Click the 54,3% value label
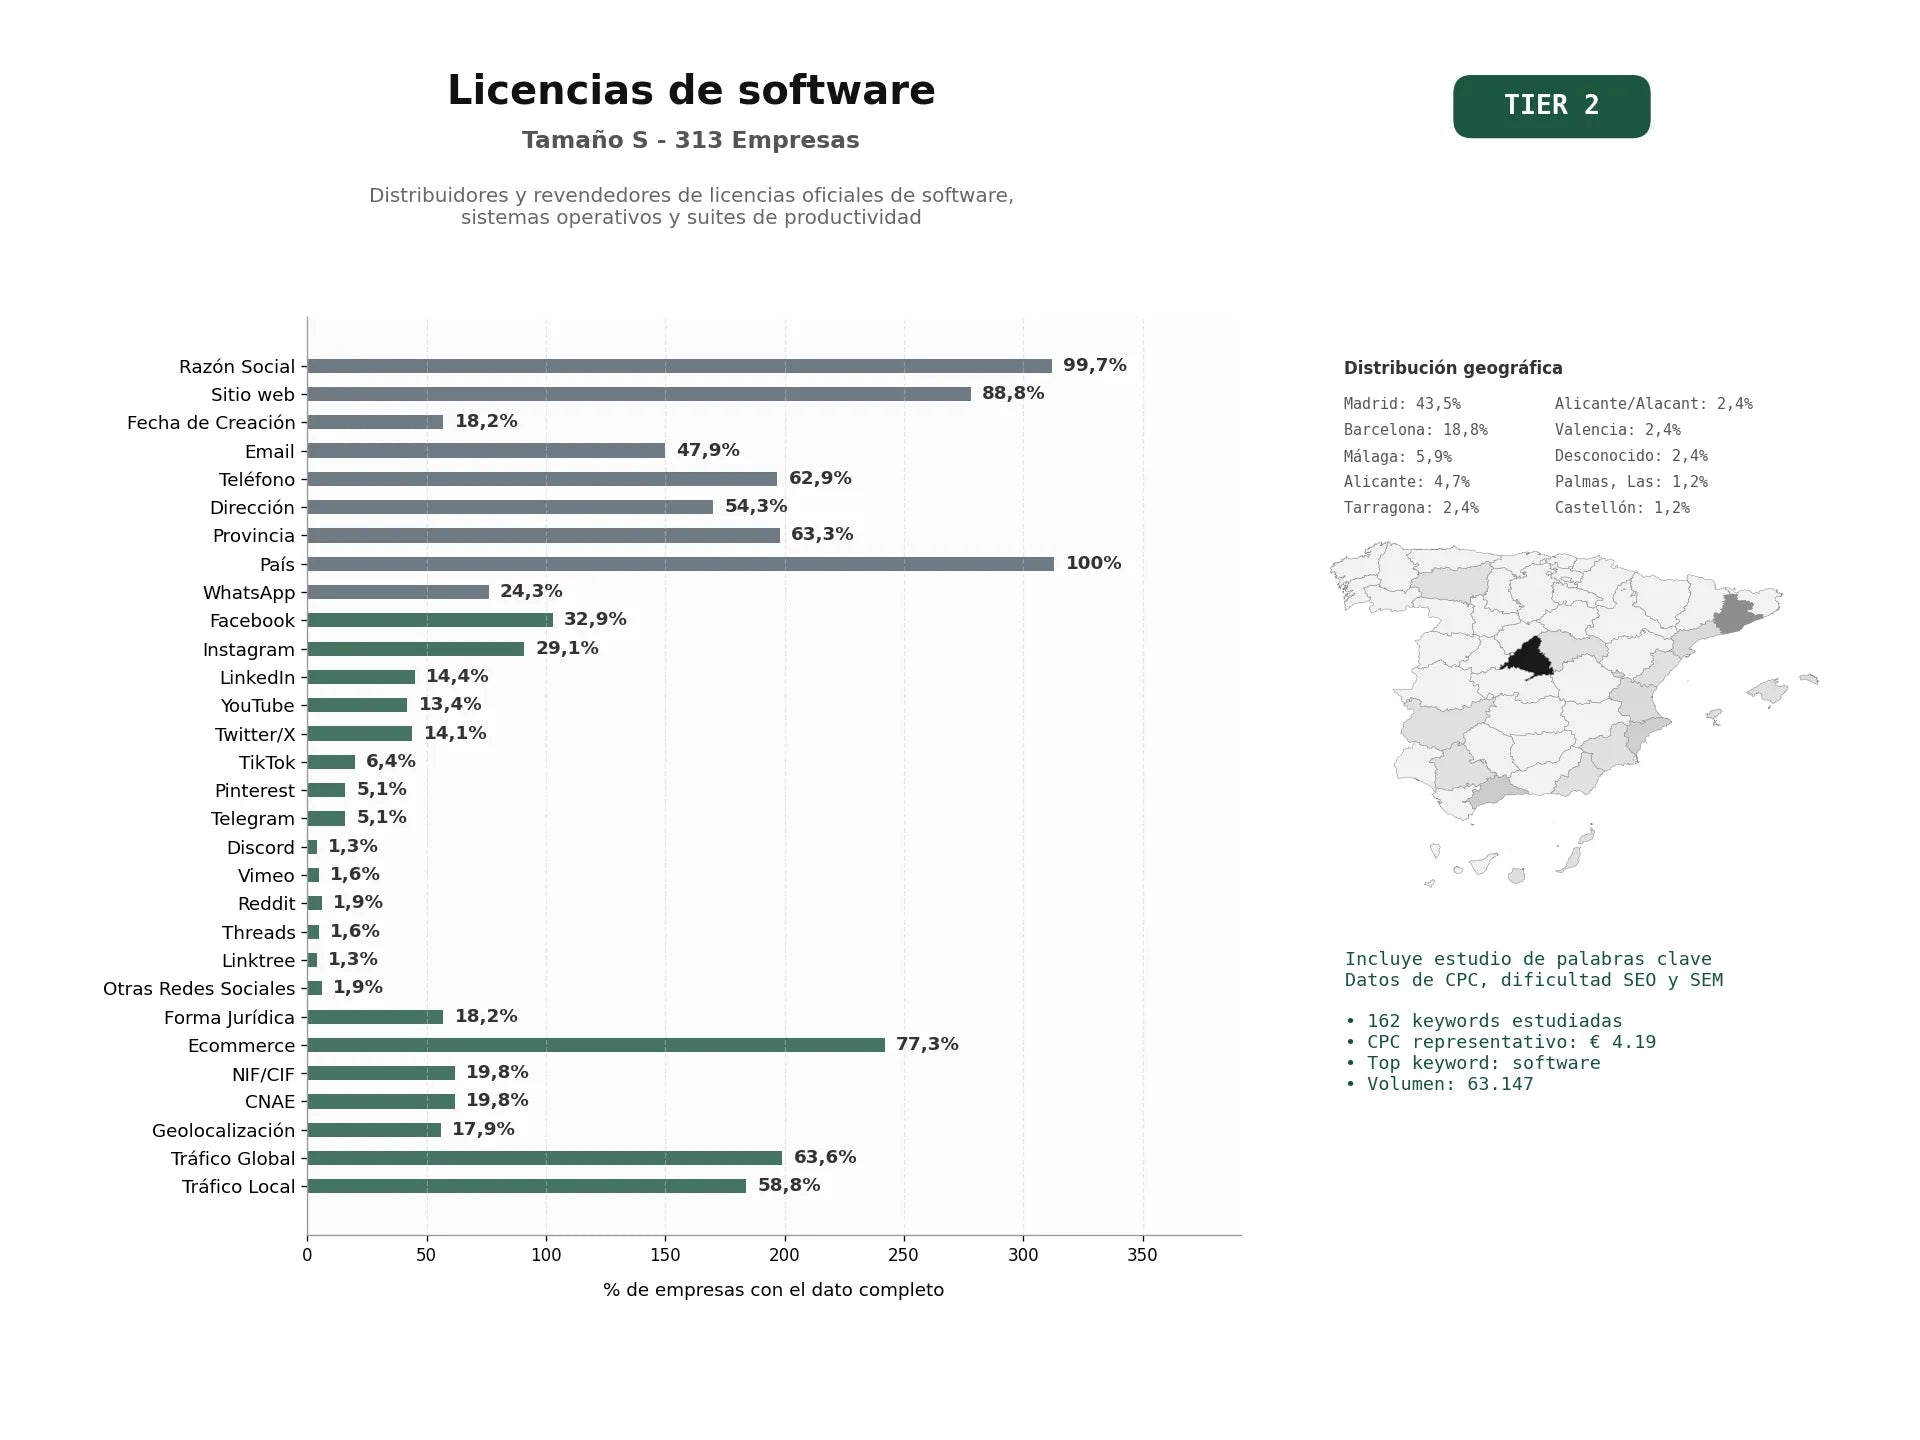1920x1440 pixels. [x=756, y=506]
